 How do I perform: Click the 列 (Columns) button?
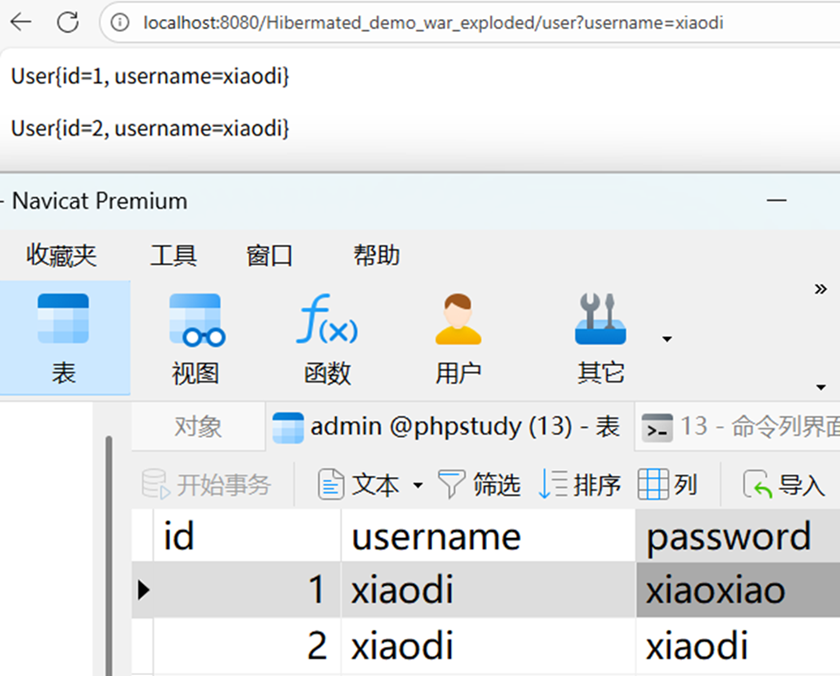click(668, 485)
